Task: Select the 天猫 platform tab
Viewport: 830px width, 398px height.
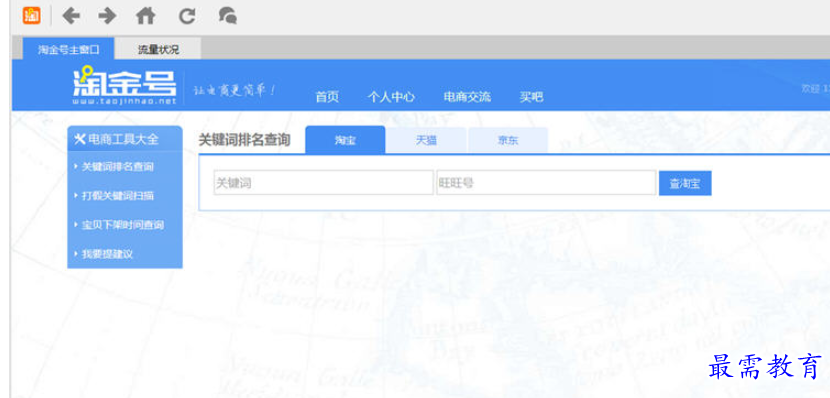Action: pyautogui.click(x=426, y=141)
